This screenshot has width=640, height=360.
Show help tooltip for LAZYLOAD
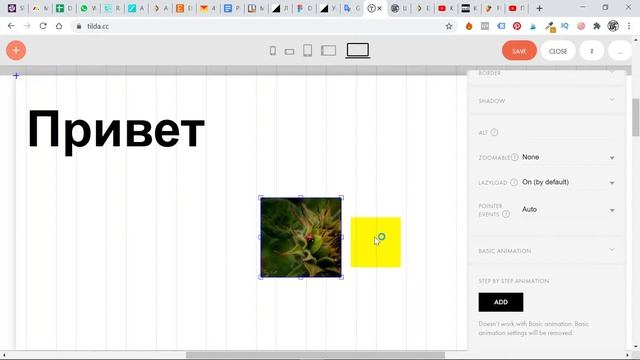(514, 182)
